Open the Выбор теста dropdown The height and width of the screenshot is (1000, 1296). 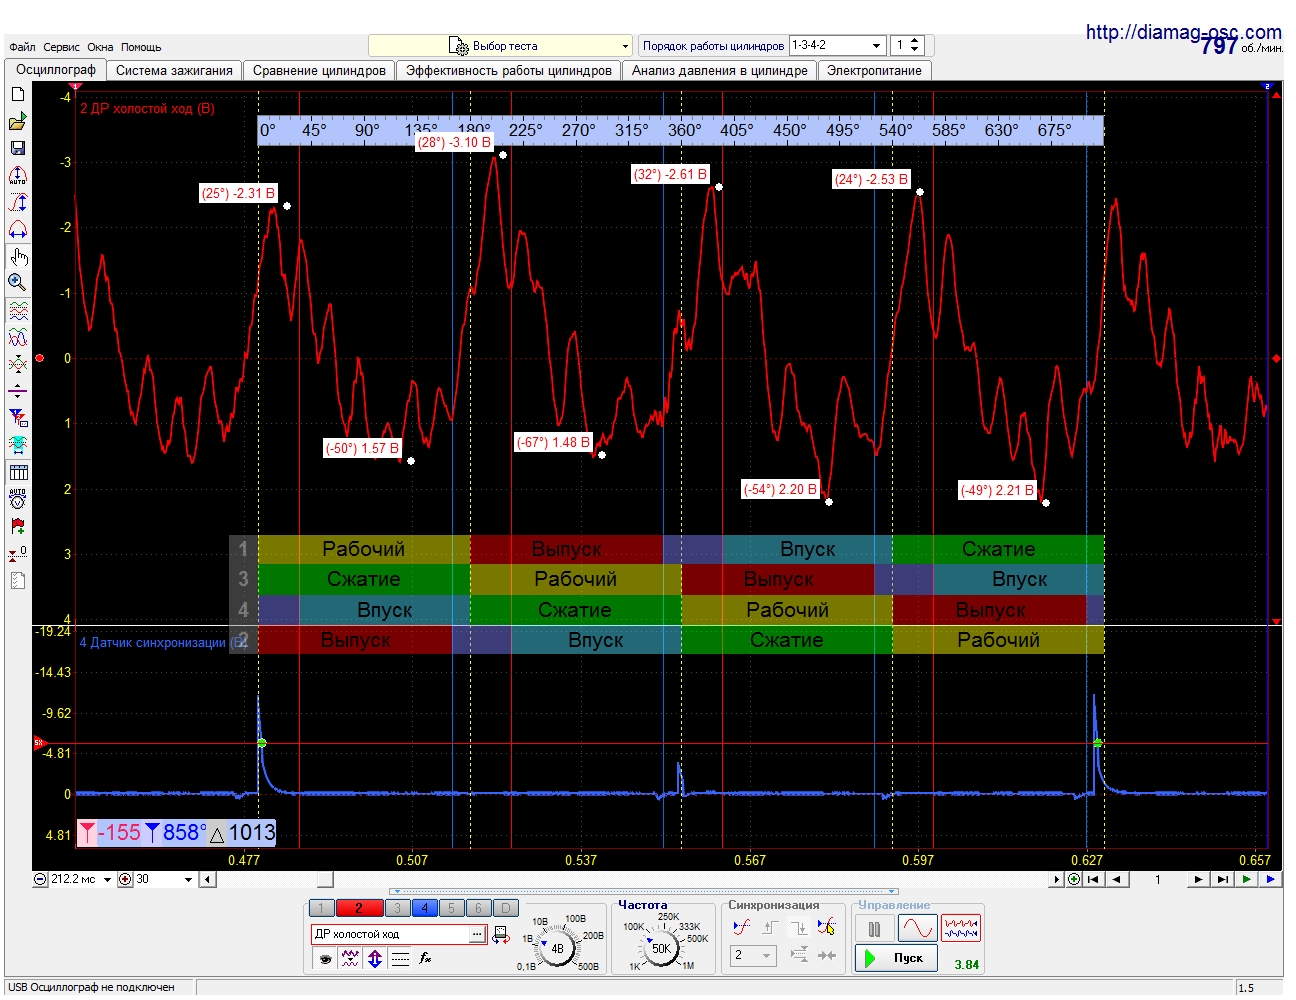click(501, 46)
